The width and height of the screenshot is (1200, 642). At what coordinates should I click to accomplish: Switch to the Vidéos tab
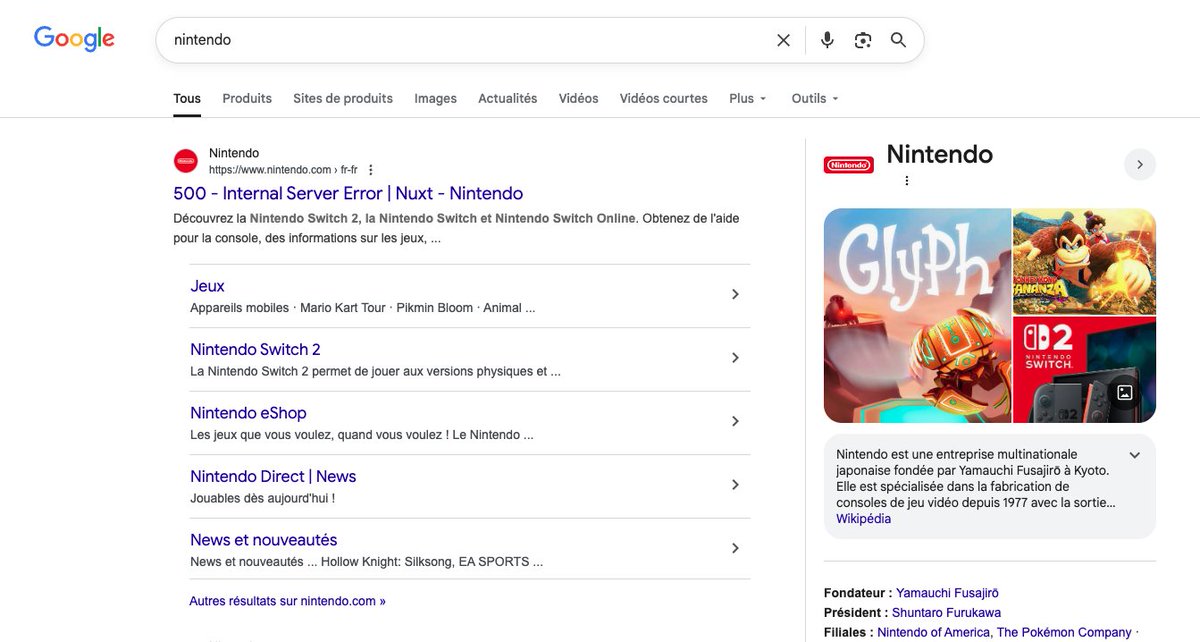(x=579, y=98)
